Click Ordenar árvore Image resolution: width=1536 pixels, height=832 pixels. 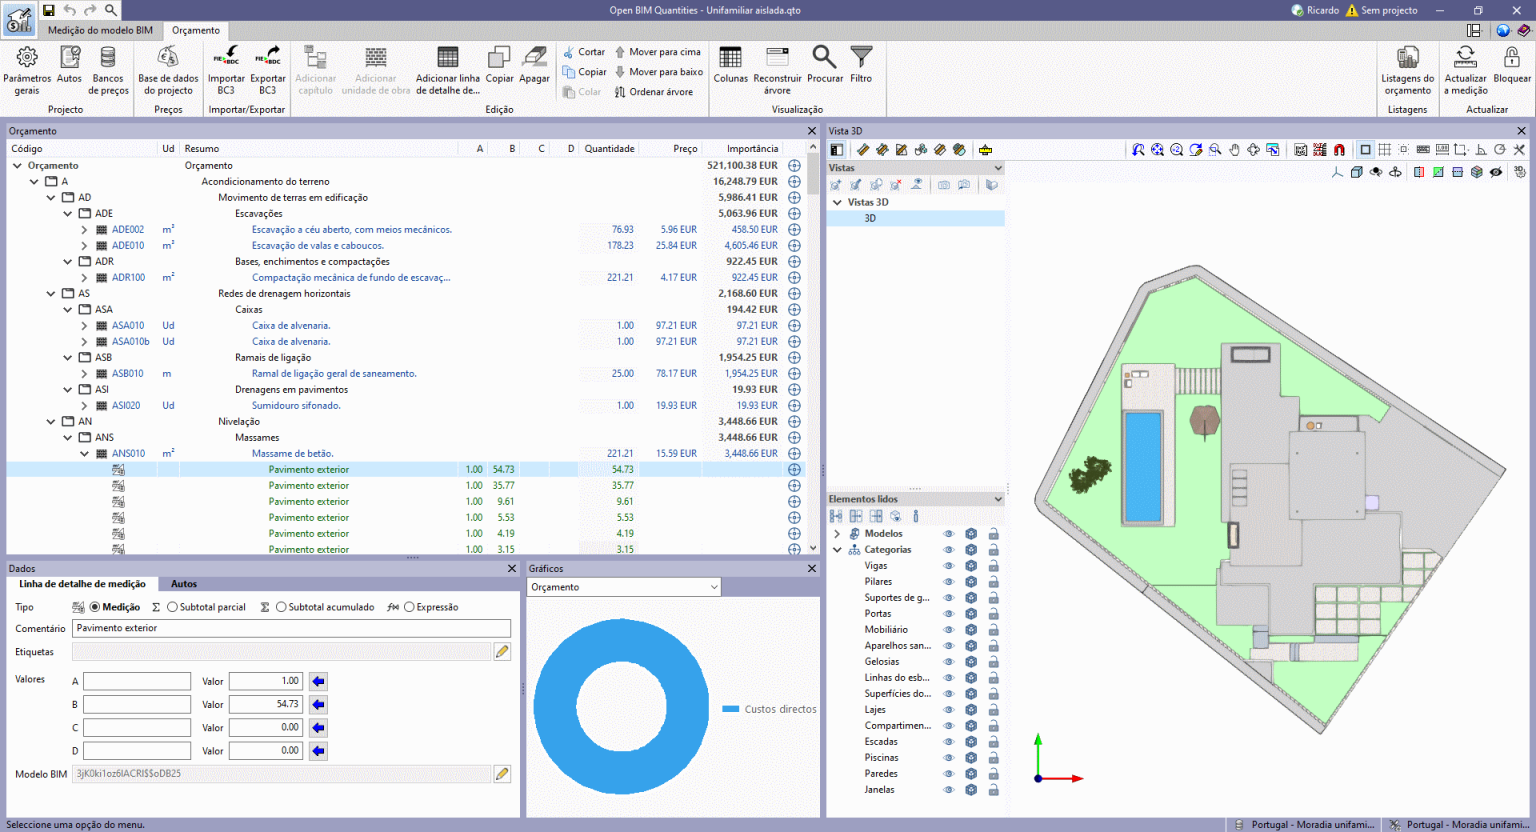tap(654, 92)
